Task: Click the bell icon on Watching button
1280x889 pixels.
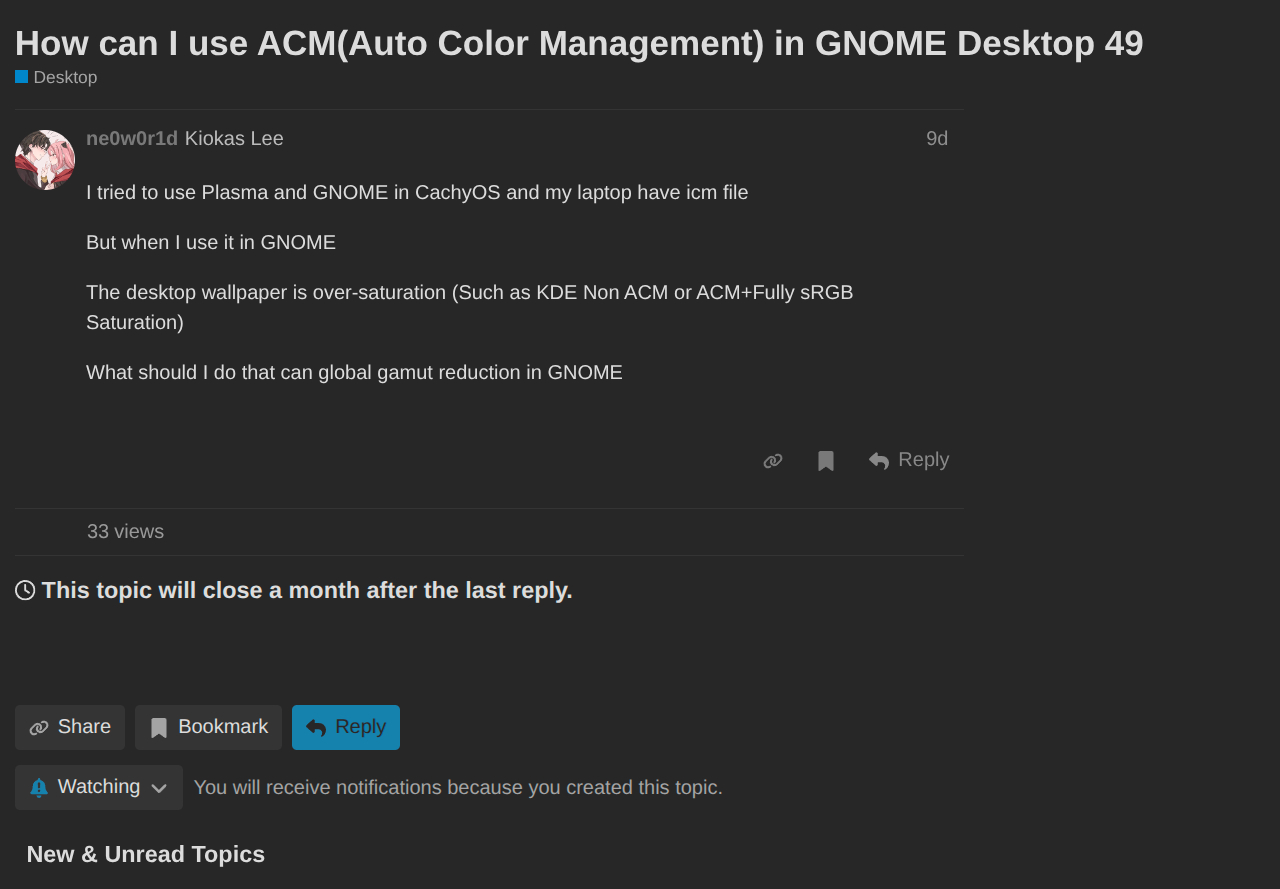Action: [39, 788]
